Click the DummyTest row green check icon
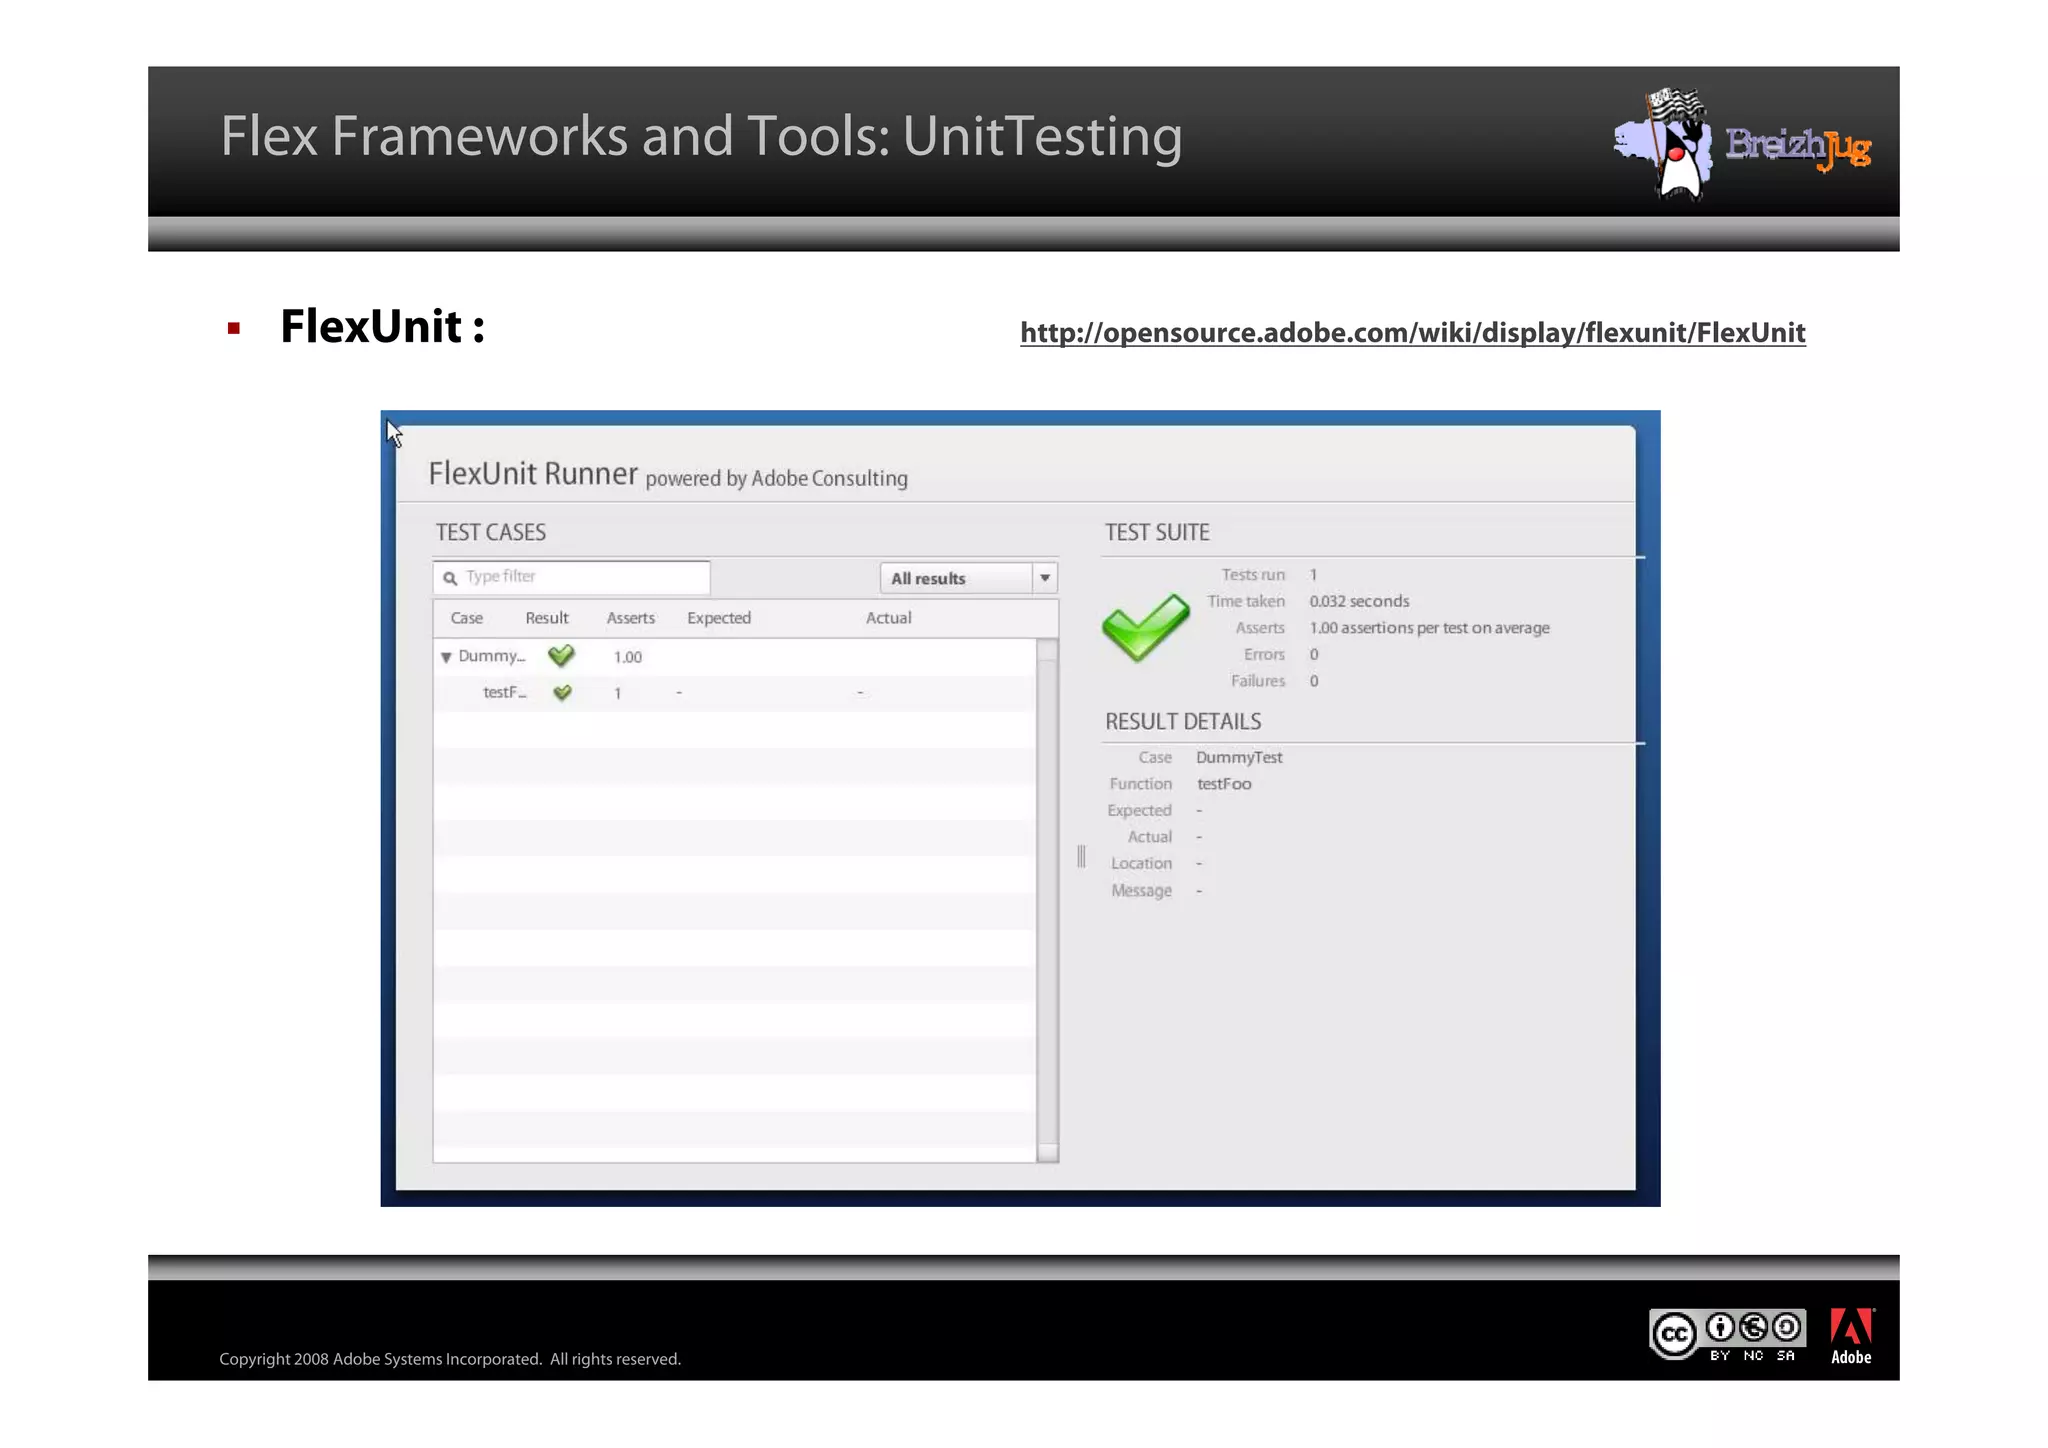This screenshot has height=1448, width=2048. (x=561, y=656)
